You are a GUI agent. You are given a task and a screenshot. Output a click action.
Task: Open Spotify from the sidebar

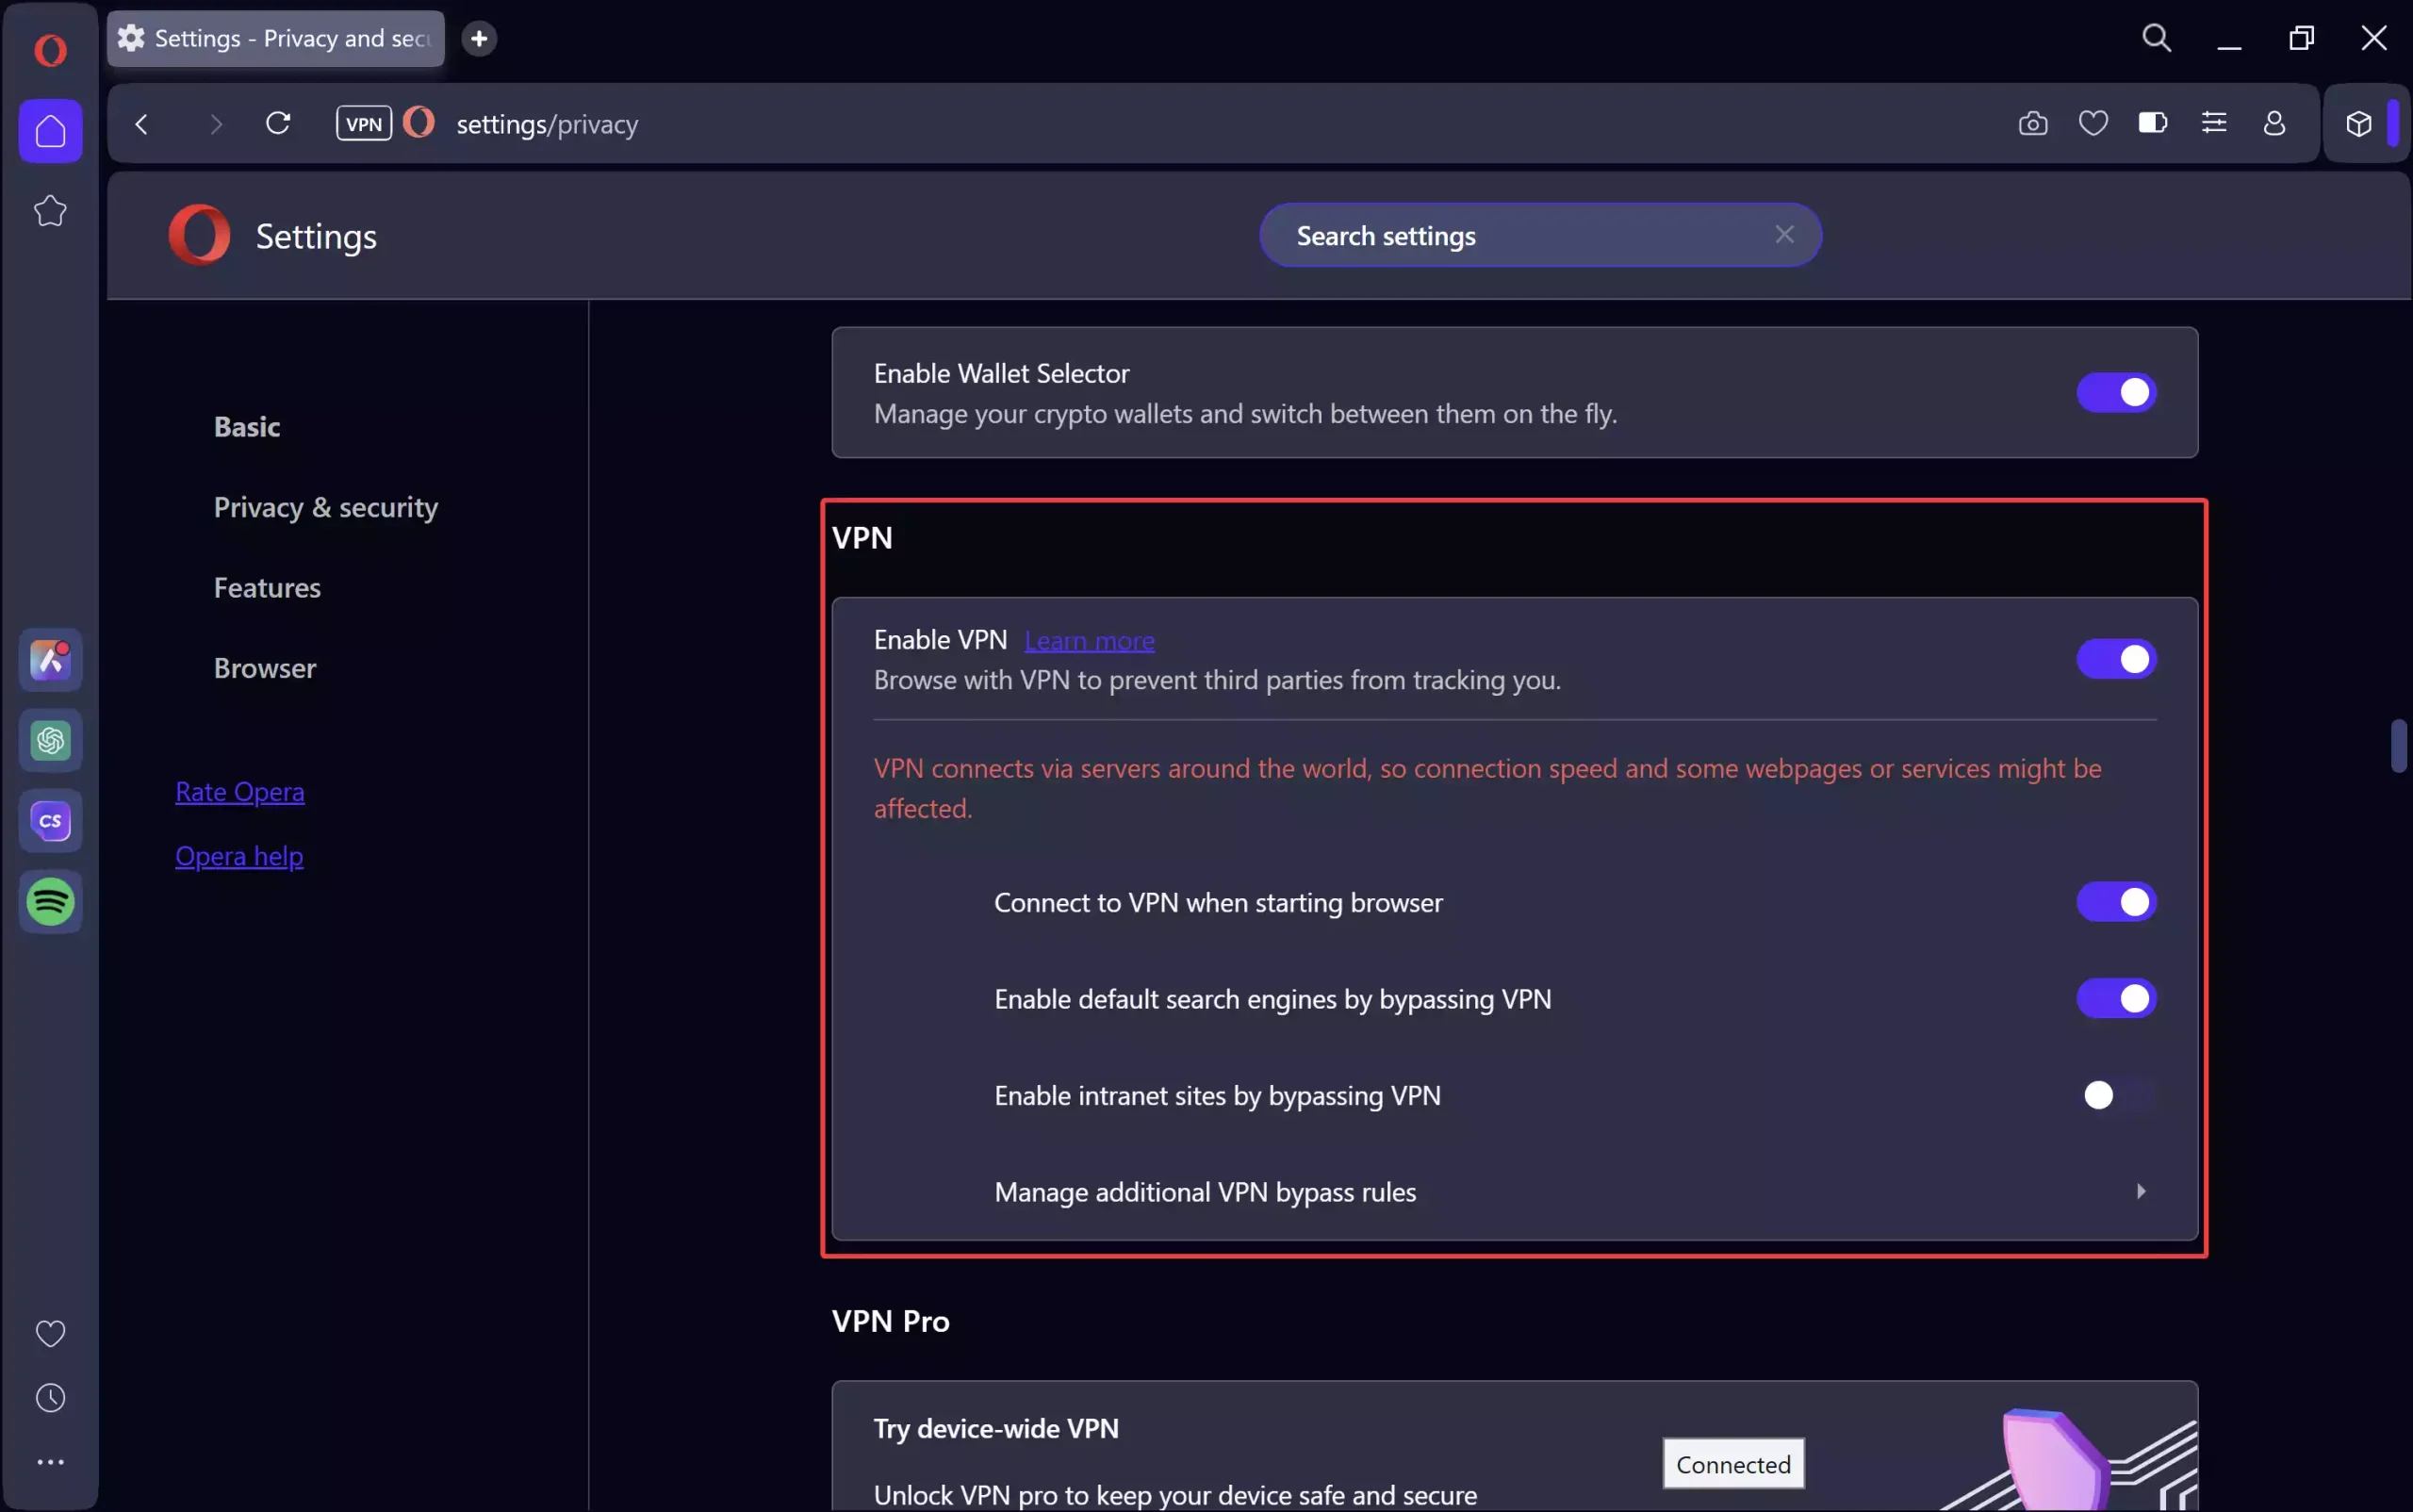point(50,903)
